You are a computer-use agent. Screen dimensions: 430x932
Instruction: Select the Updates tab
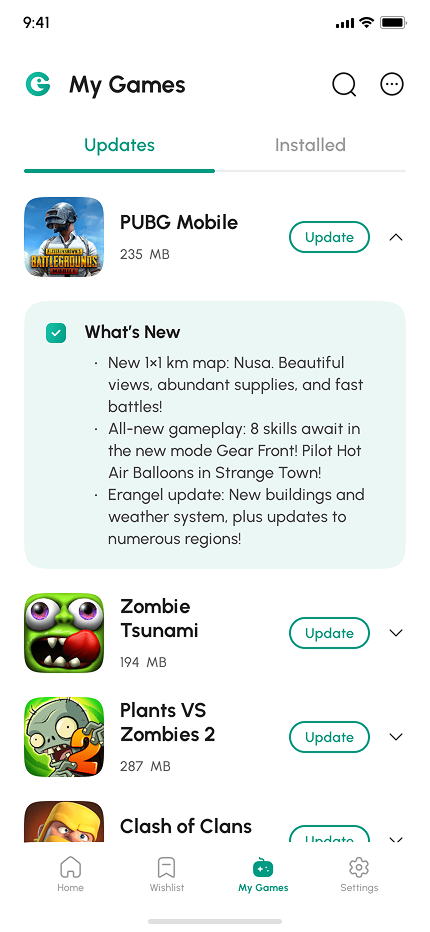[x=120, y=145]
